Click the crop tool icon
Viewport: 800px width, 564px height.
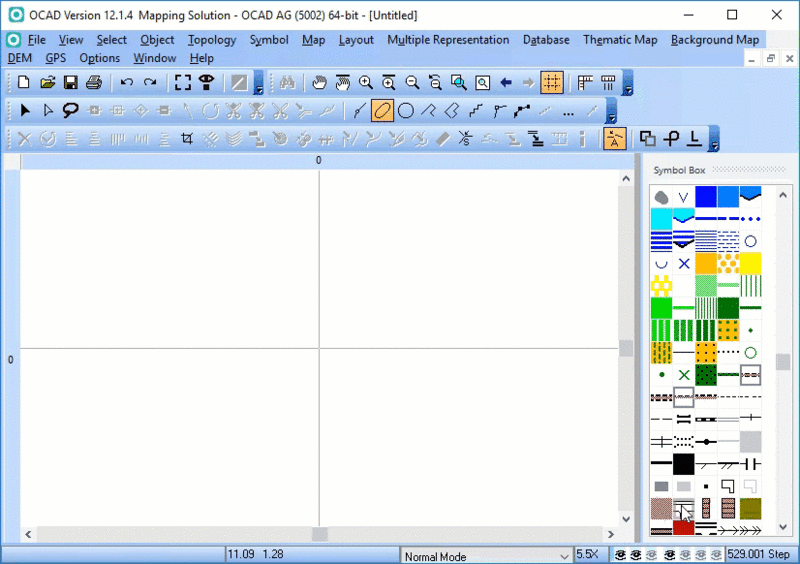(187, 138)
